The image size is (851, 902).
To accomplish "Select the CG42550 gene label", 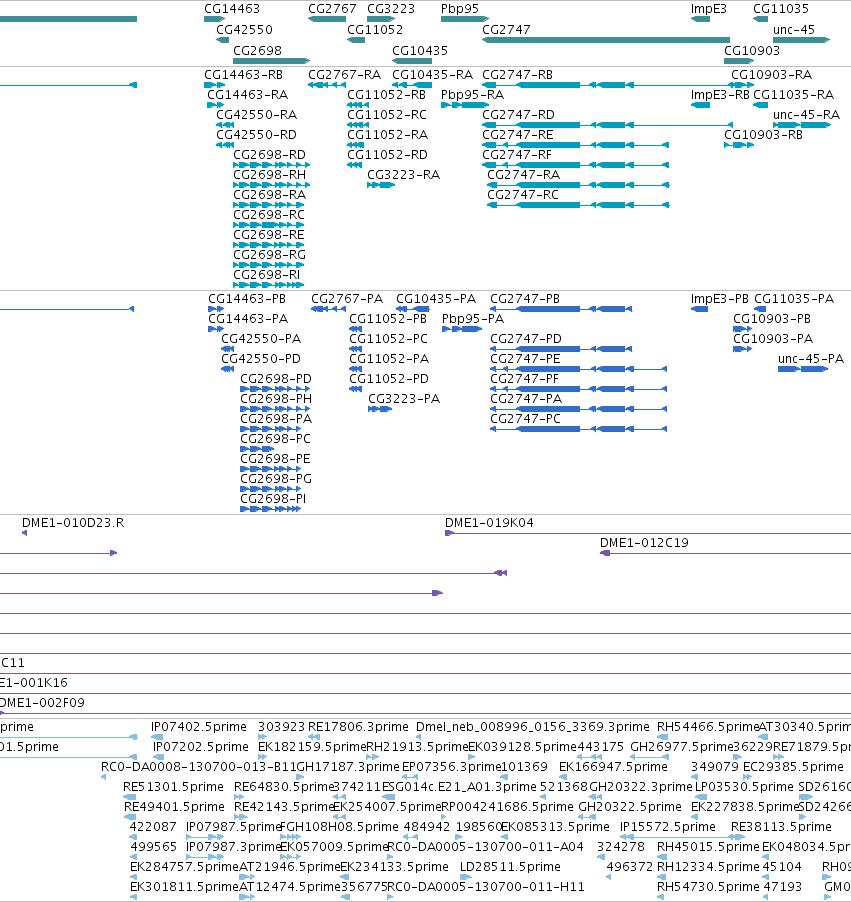I will [244, 29].
